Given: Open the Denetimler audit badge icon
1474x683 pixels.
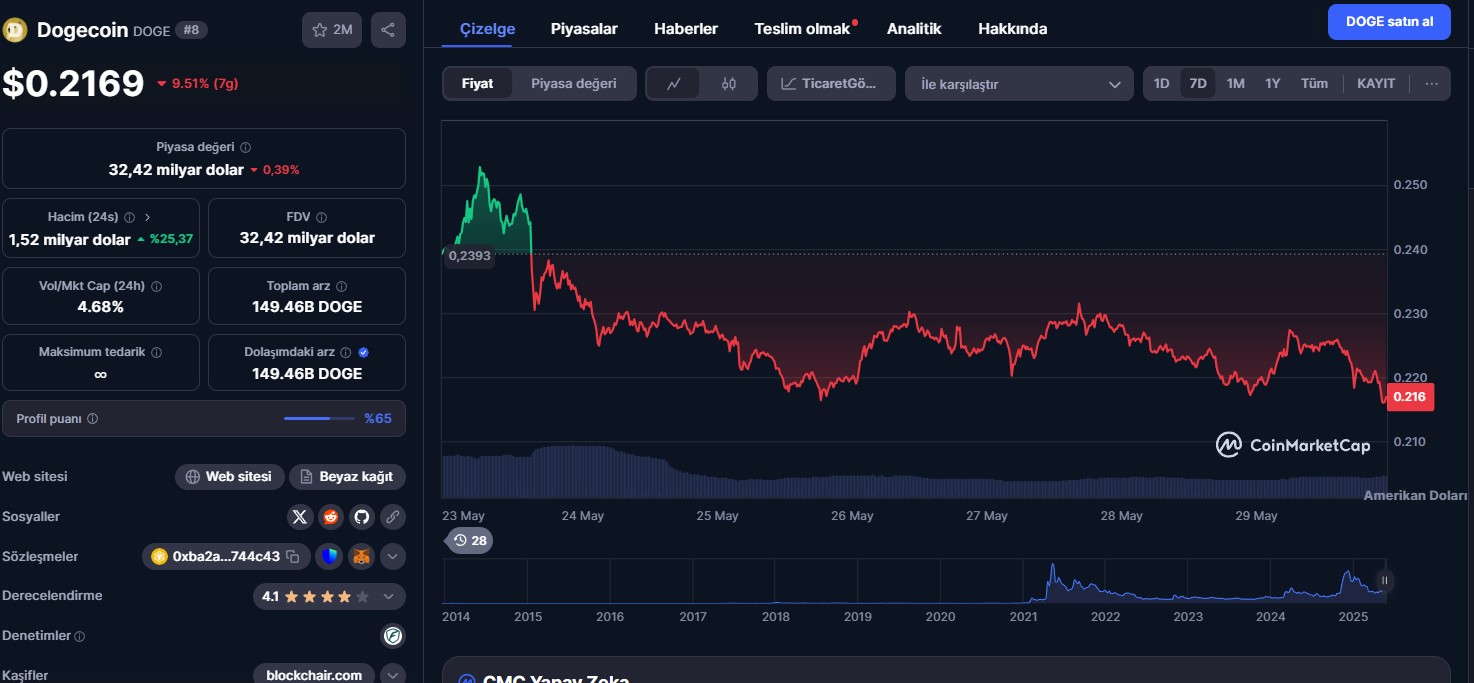Looking at the screenshot, I should pos(393,636).
